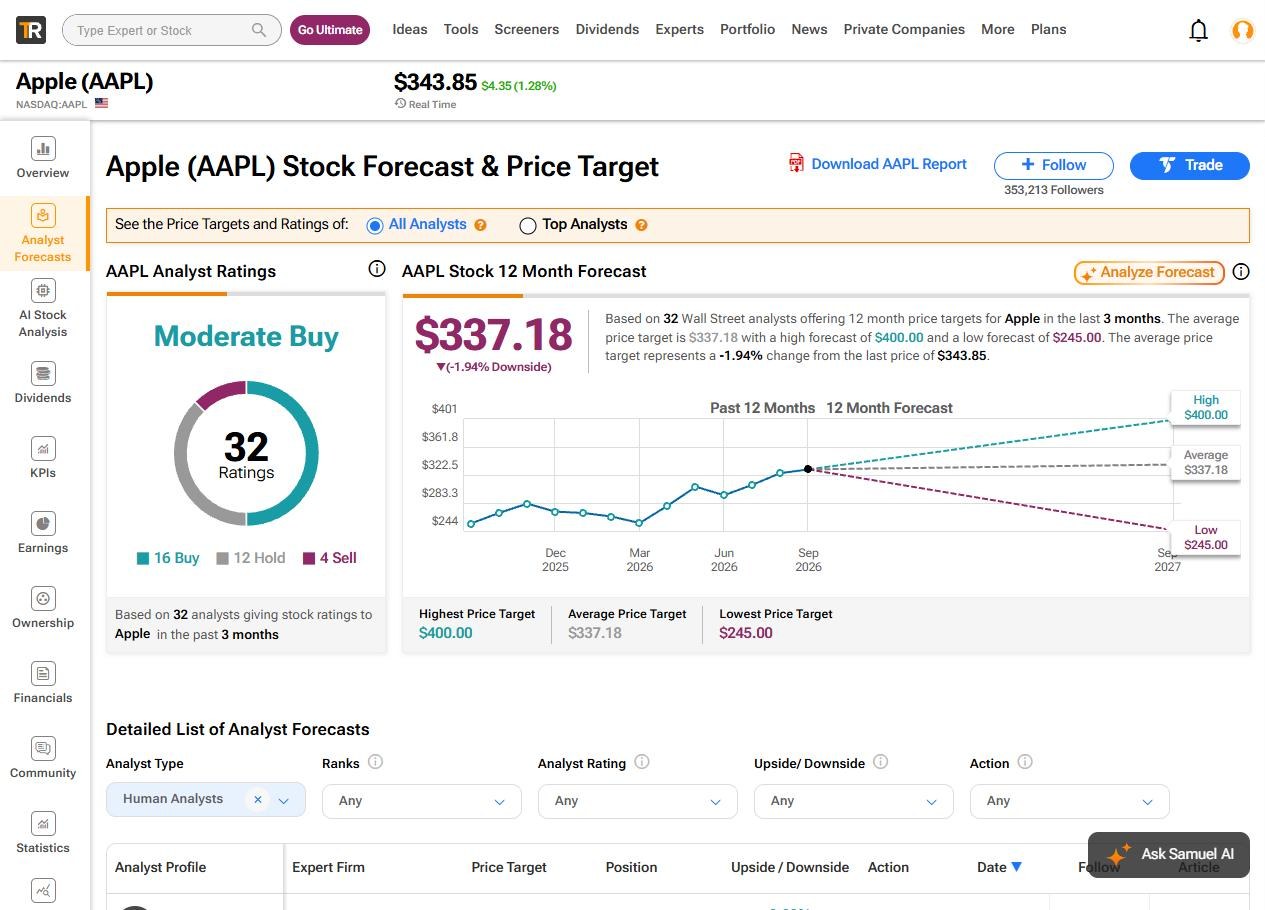Image resolution: width=1265 pixels, height=910 pixels.
Task: Open Financials sidebar icon
Action: coord(43,673)
